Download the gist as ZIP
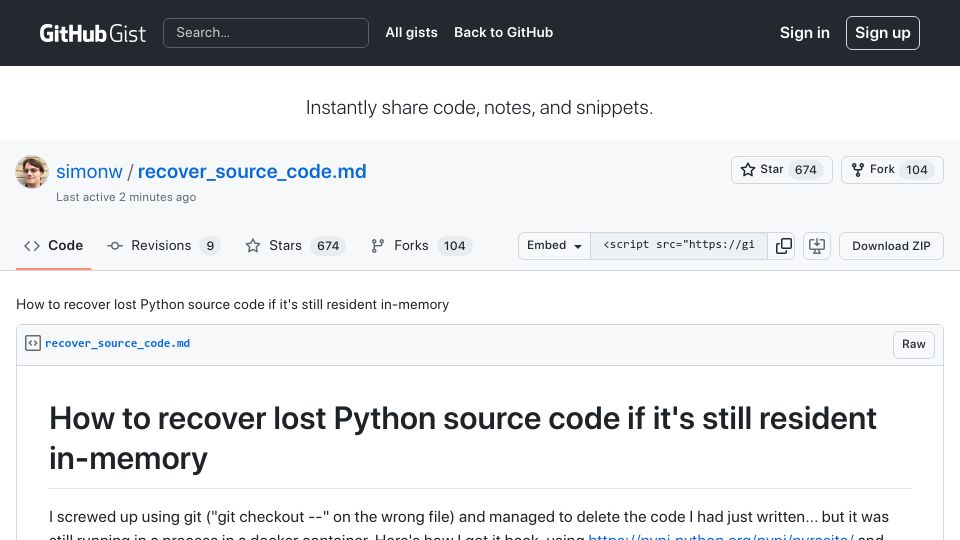 pos(891,246)
